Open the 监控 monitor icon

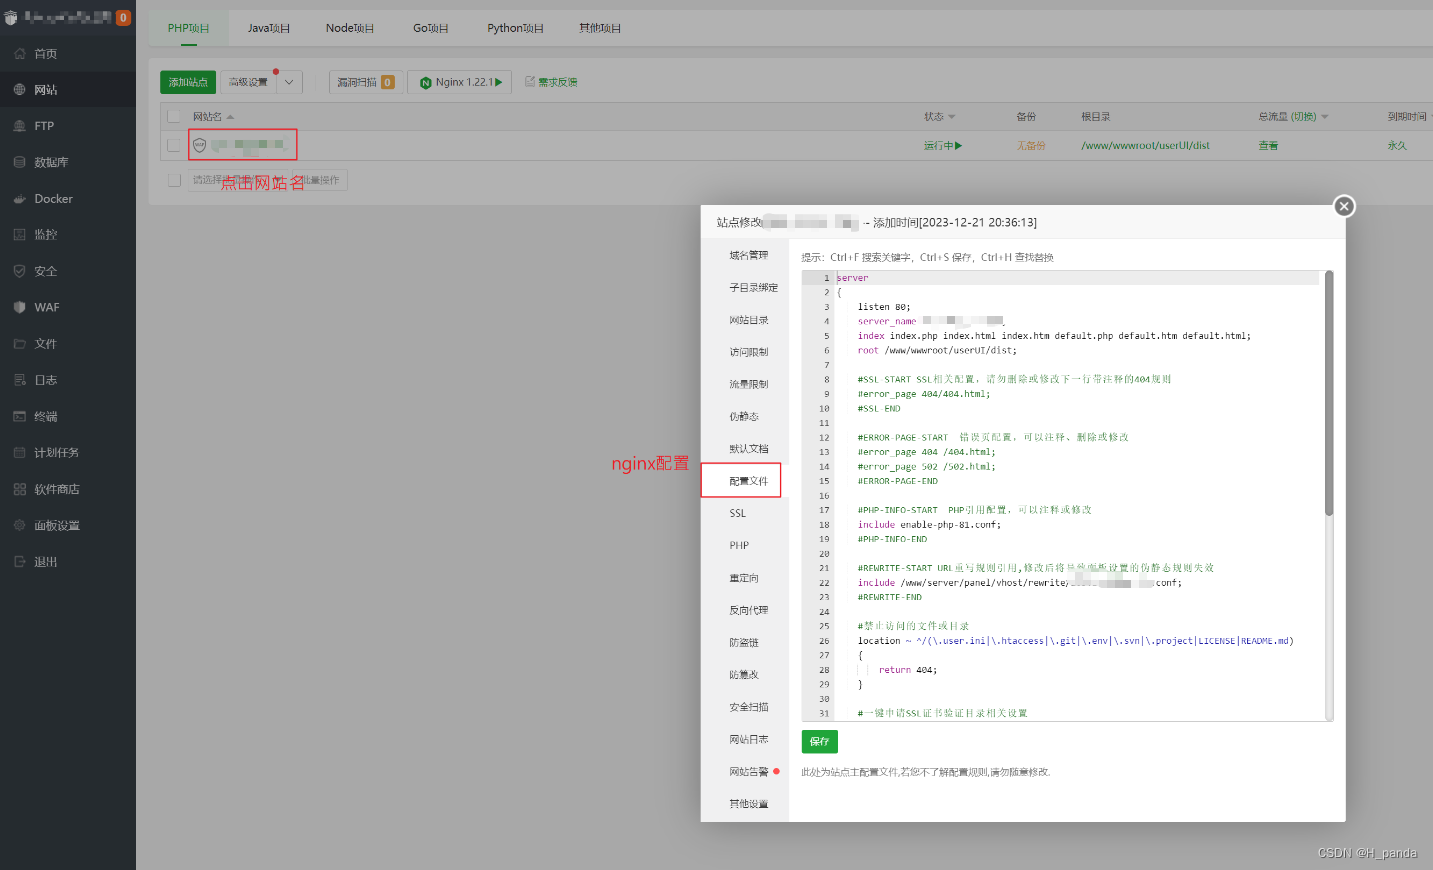pos(19,235)
